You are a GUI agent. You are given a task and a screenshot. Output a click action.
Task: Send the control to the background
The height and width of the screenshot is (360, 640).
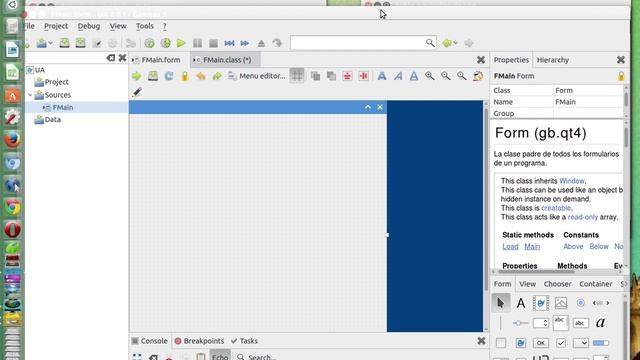coord(331,76)
